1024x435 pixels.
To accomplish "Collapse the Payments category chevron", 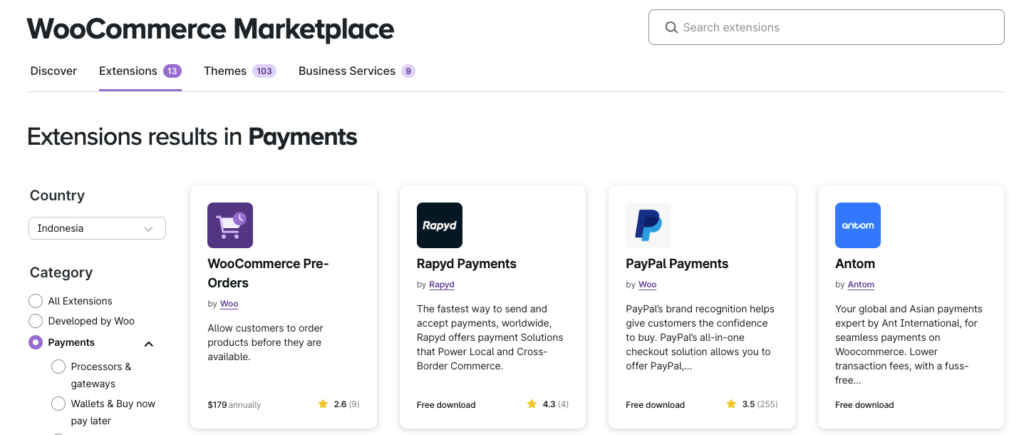I will (x=149, y=344).
